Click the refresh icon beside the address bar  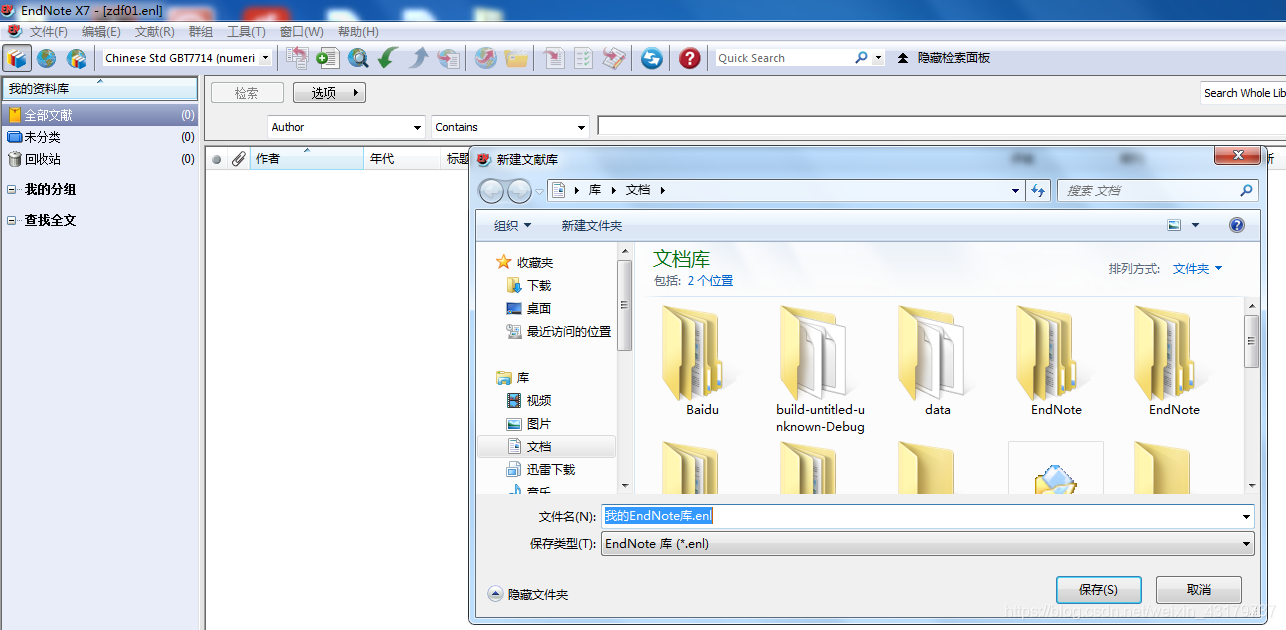click(1037, 190)
